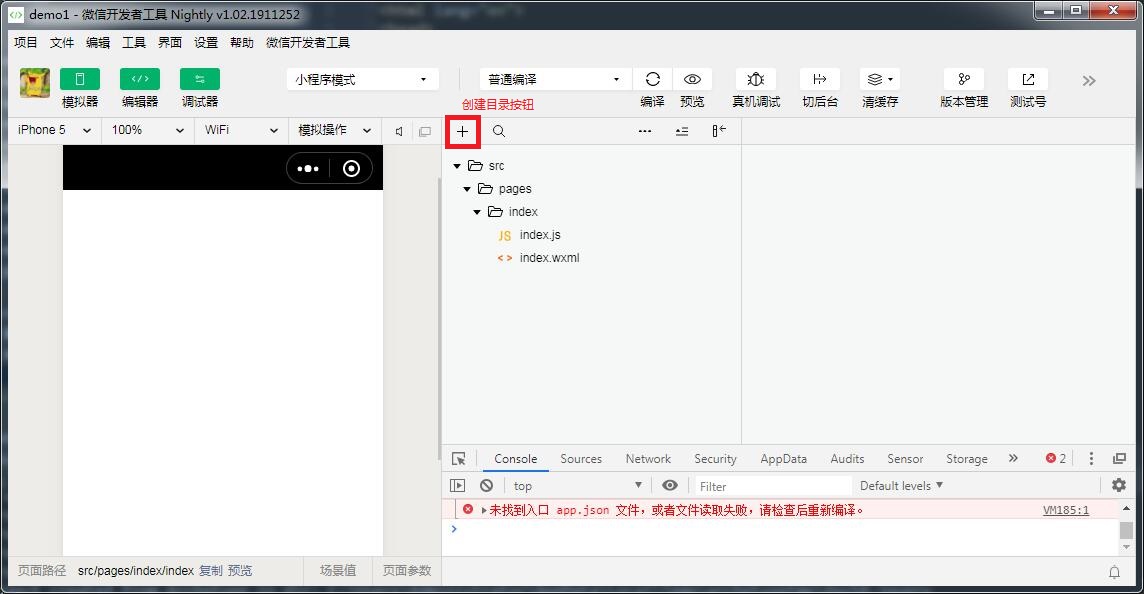Open the 普通编译 compile mode dropdown

[x=554, y=77]
